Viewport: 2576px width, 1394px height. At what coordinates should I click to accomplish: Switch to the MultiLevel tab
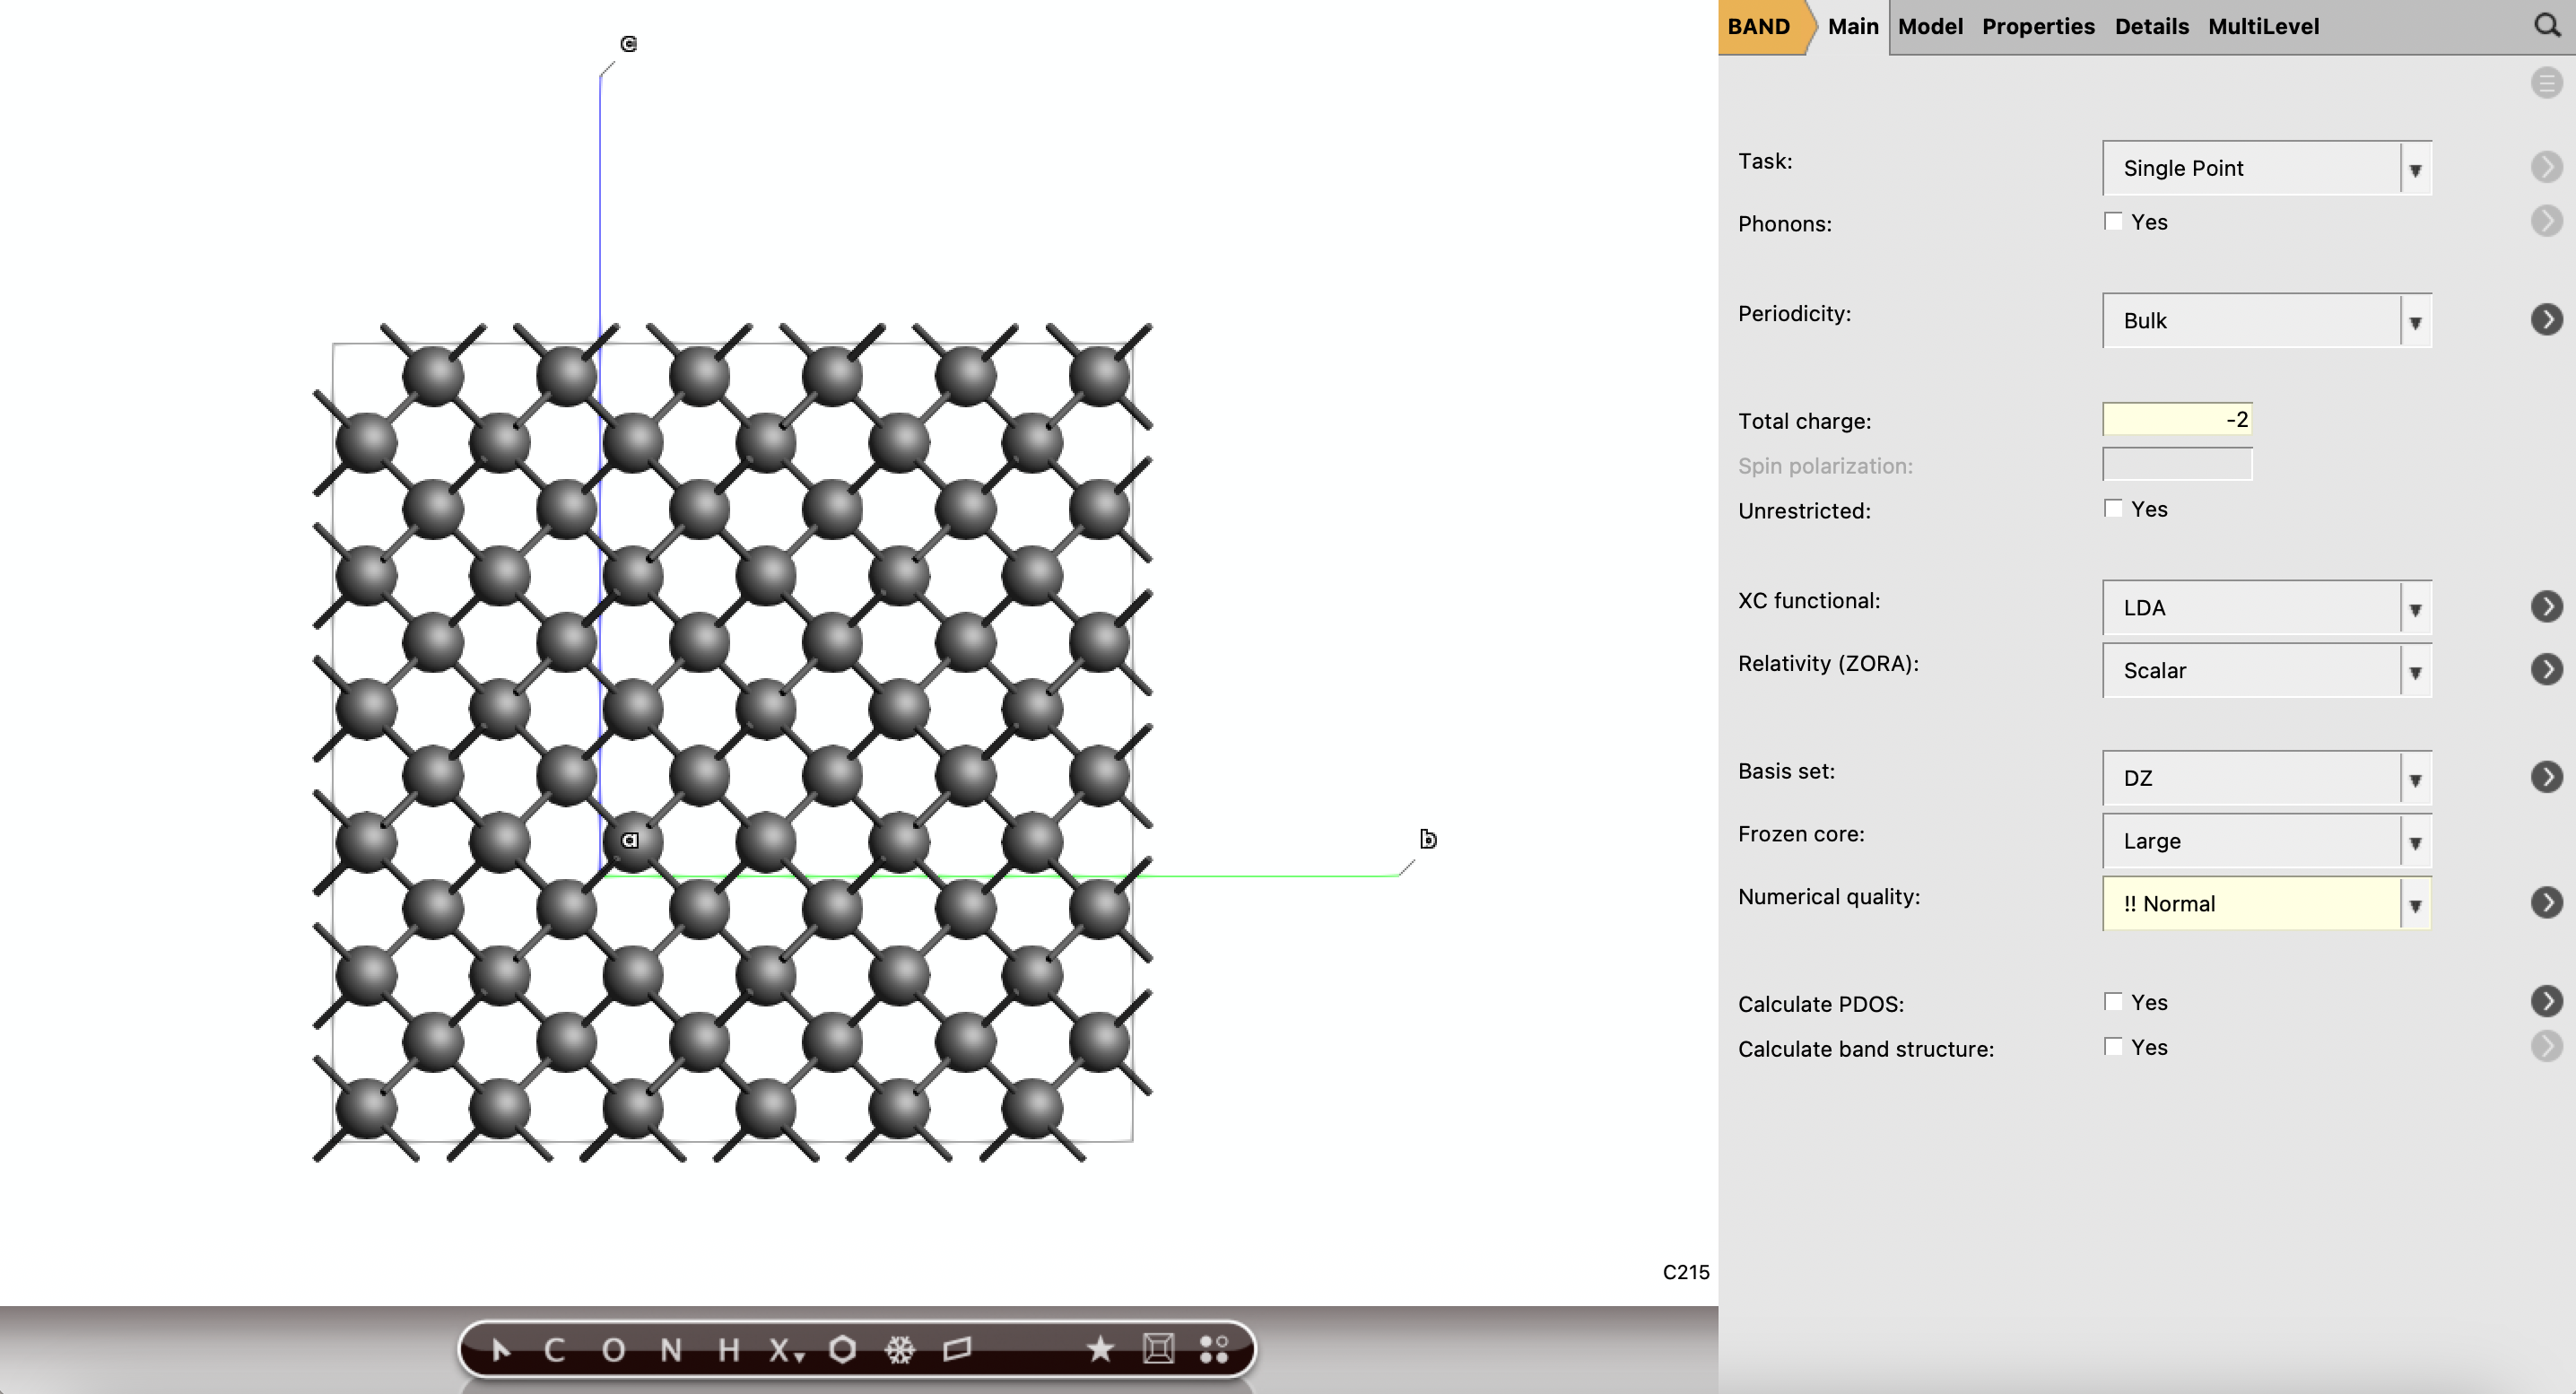click(x=2262, y=26)
